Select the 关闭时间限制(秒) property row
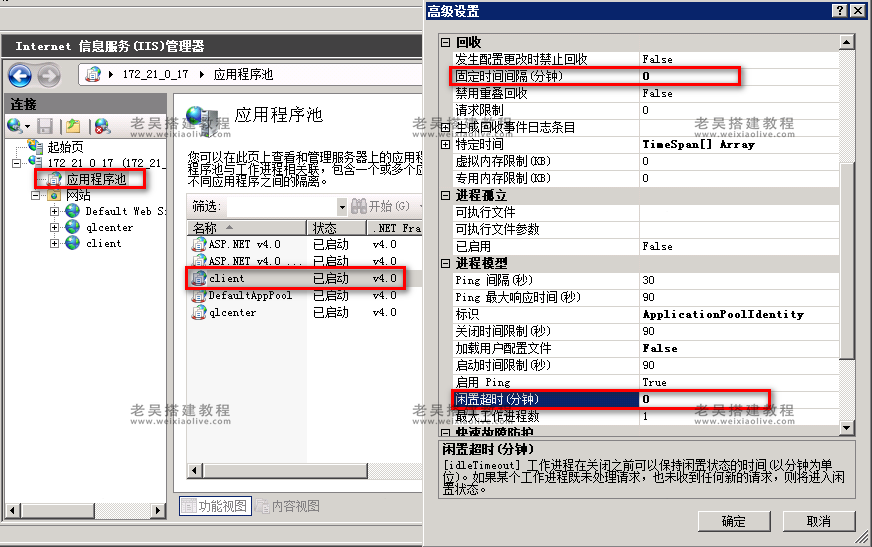Image resolution: width=872 pixels, height=547 pixels. [x=646, y=331]
